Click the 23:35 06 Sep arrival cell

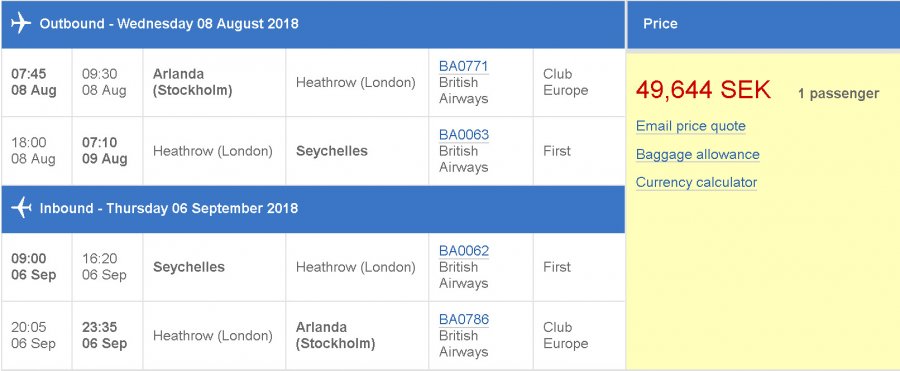point(107,335)
